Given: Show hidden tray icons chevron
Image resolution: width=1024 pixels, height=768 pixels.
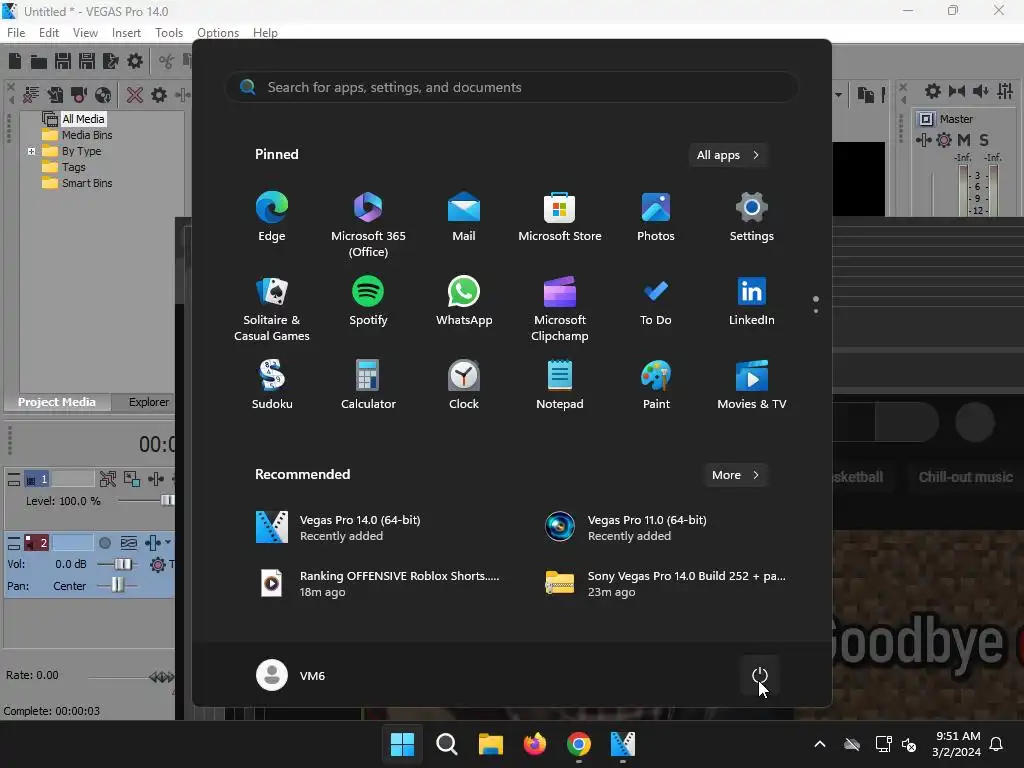Looking at the screenshot, I should [x=820, y=744].
